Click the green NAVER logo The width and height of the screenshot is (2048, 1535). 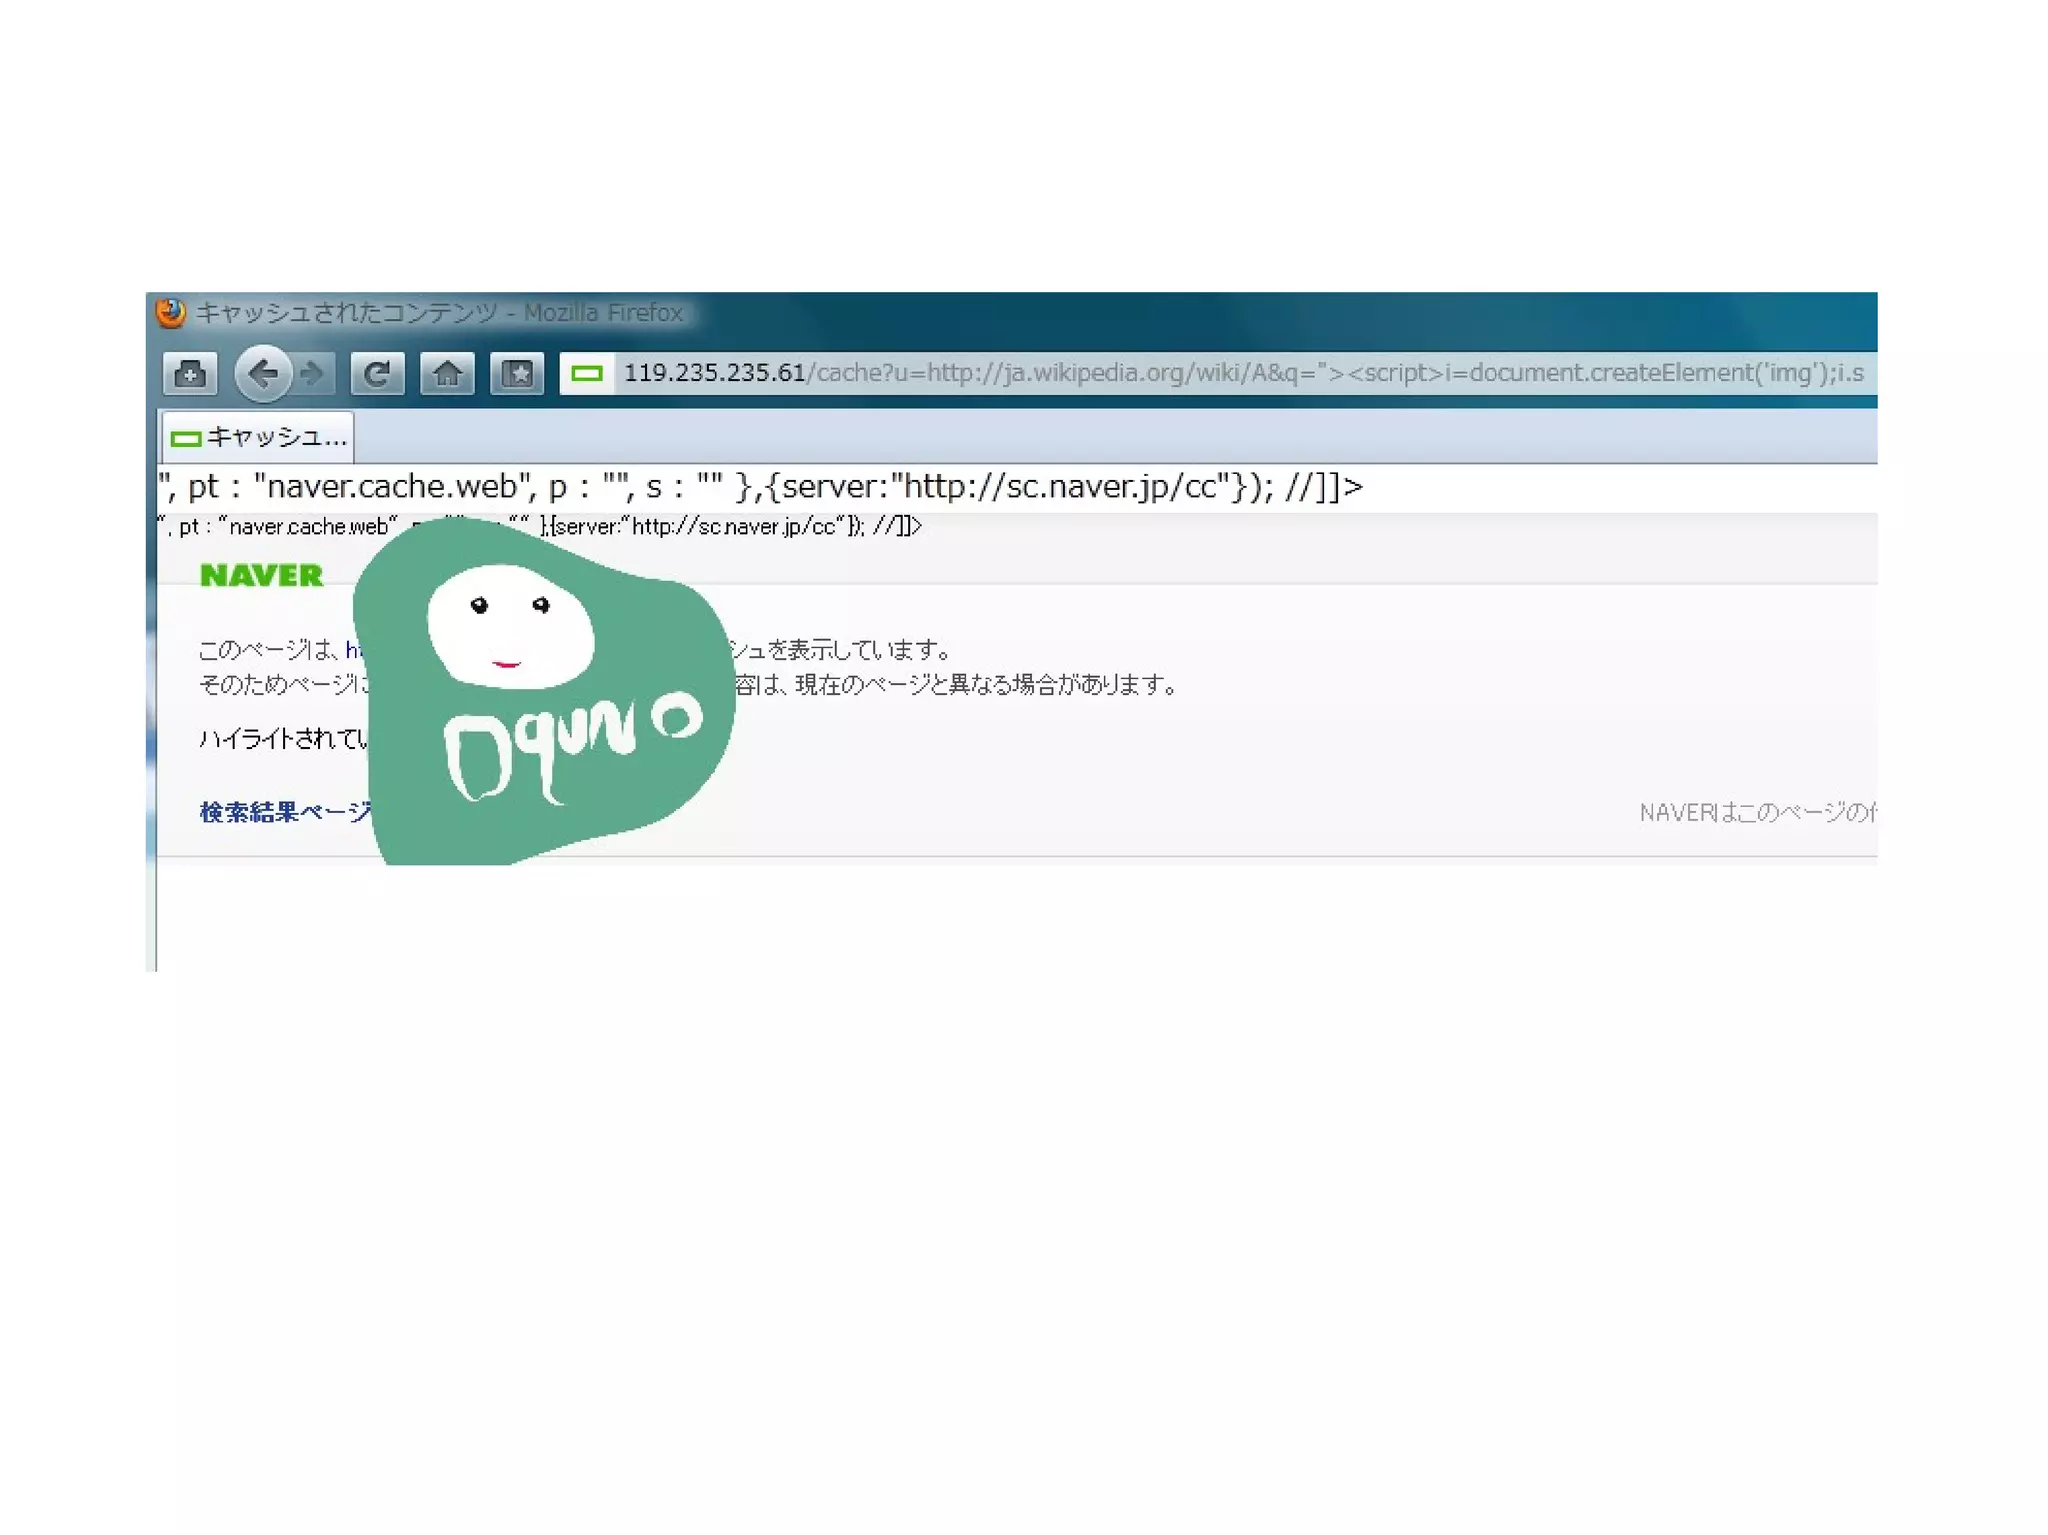point(261,575)
